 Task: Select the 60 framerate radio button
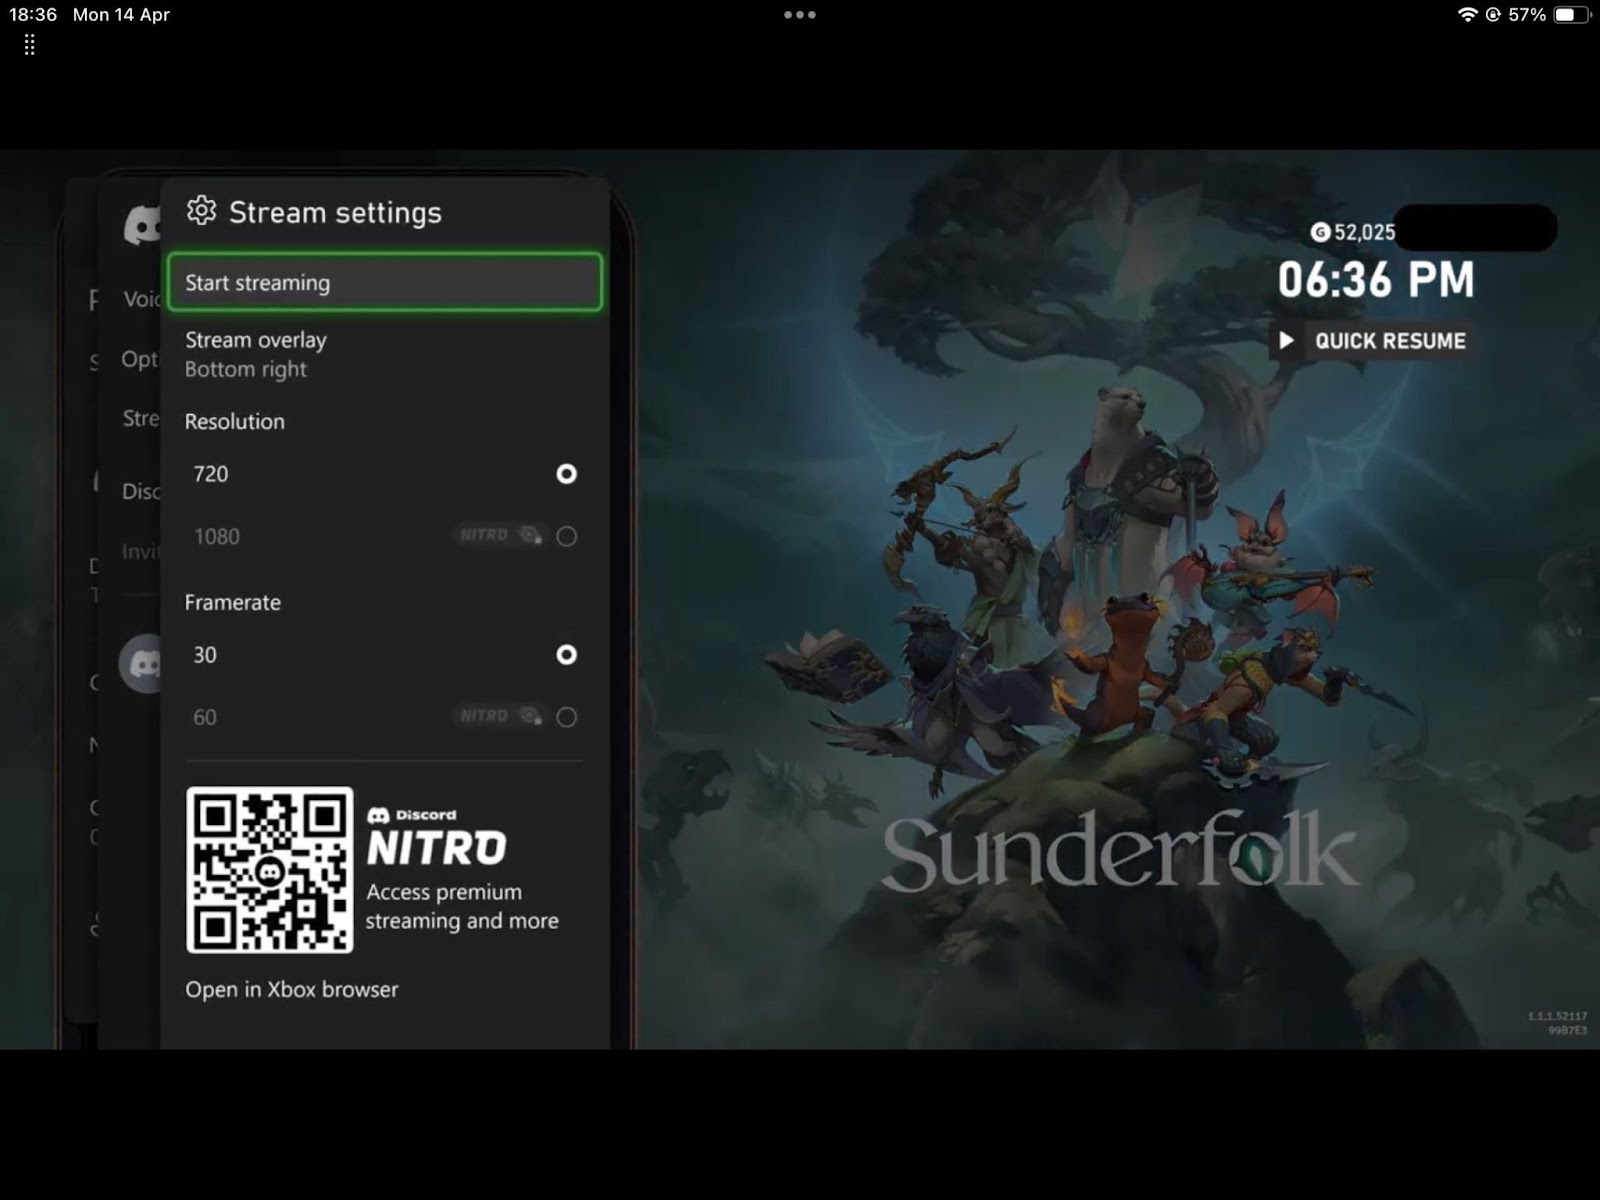click(x=566, y=717)
